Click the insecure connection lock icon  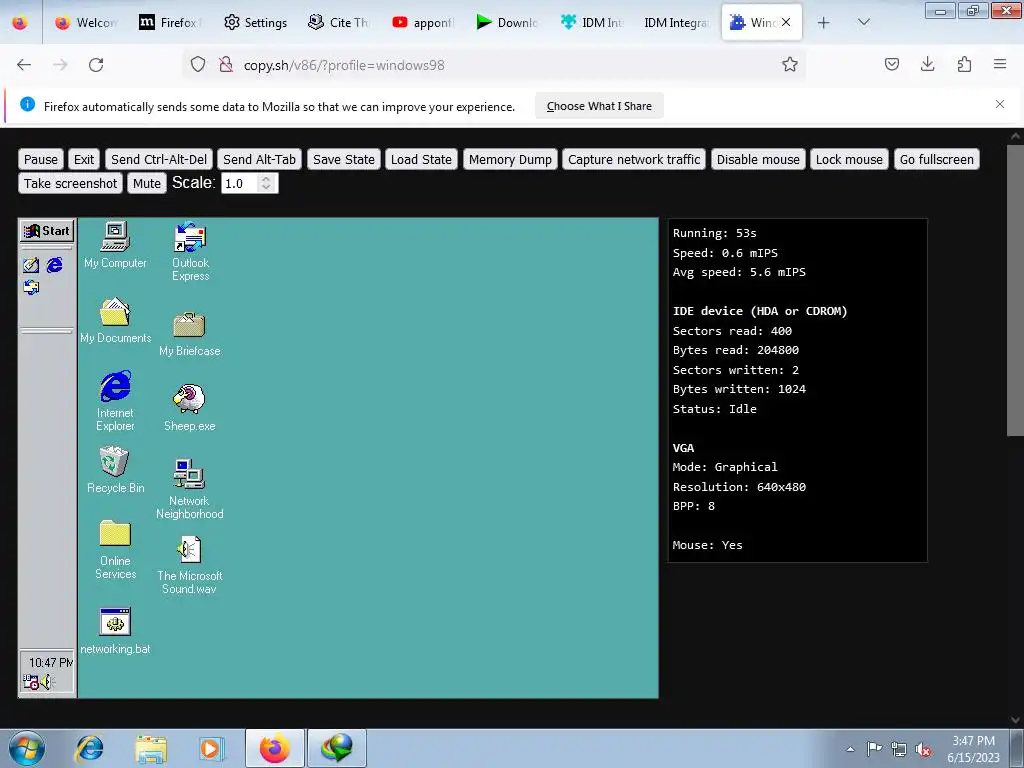(x=226, y=65)
